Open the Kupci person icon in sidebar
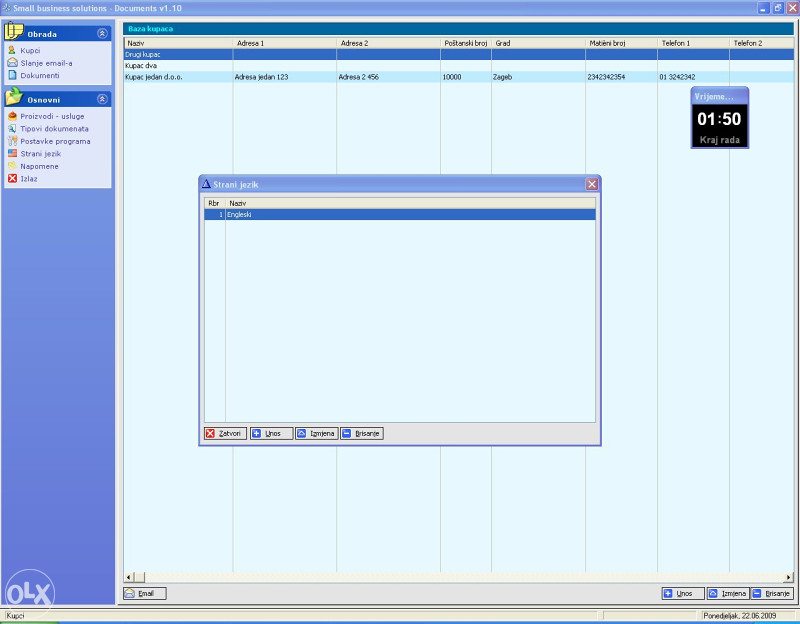 click(x=12, y=50)
